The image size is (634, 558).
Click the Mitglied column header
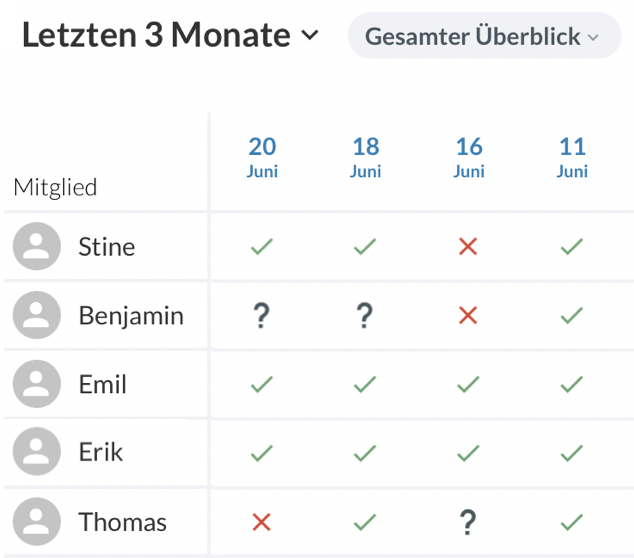click(55, 187)
